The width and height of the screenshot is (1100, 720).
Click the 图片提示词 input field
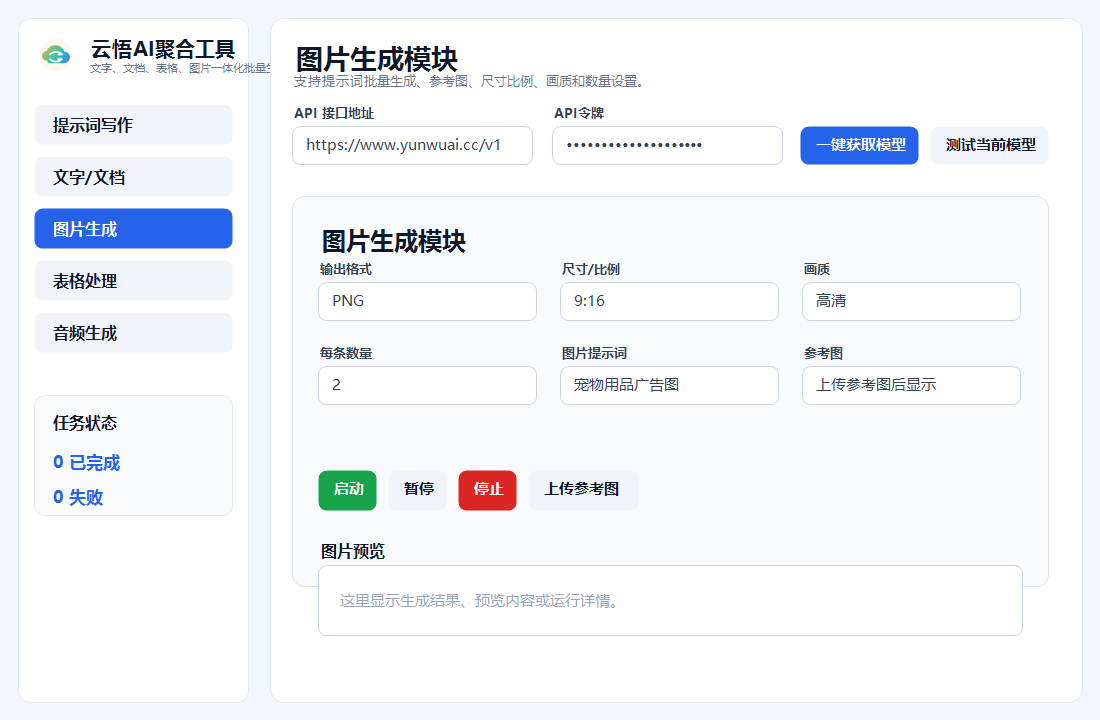(669, 385)
